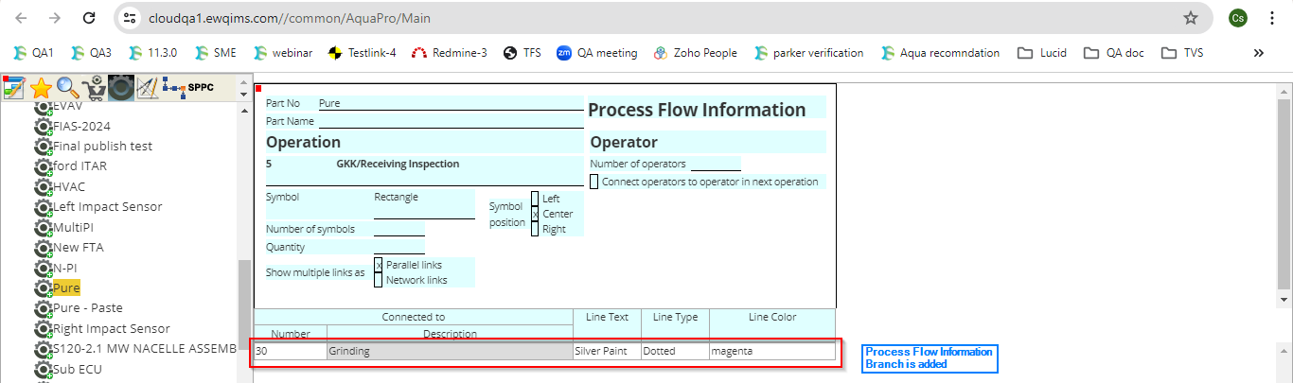Check the Left symbol position box

coord(535,198)
